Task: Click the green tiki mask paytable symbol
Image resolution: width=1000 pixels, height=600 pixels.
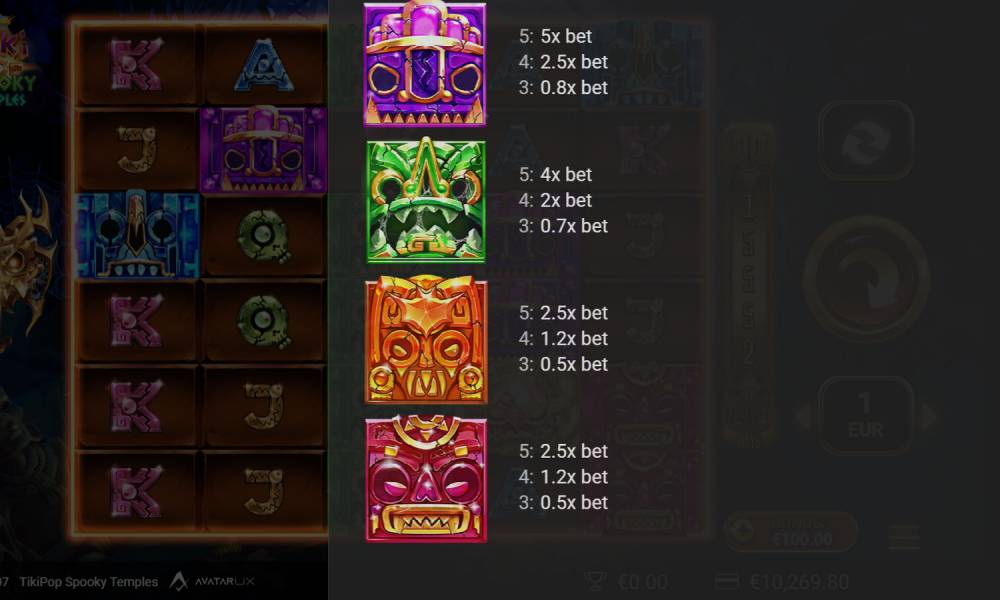Action: (x=426, y=200)
